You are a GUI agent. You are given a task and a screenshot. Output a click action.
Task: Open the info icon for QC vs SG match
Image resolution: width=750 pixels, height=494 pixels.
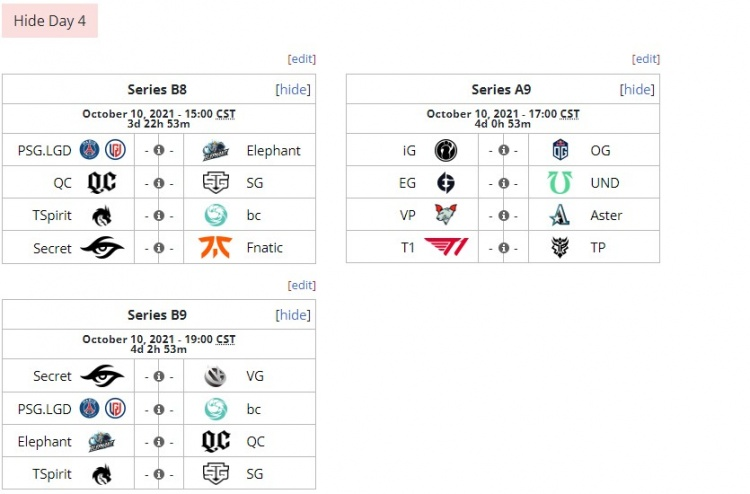coord(159,183)
